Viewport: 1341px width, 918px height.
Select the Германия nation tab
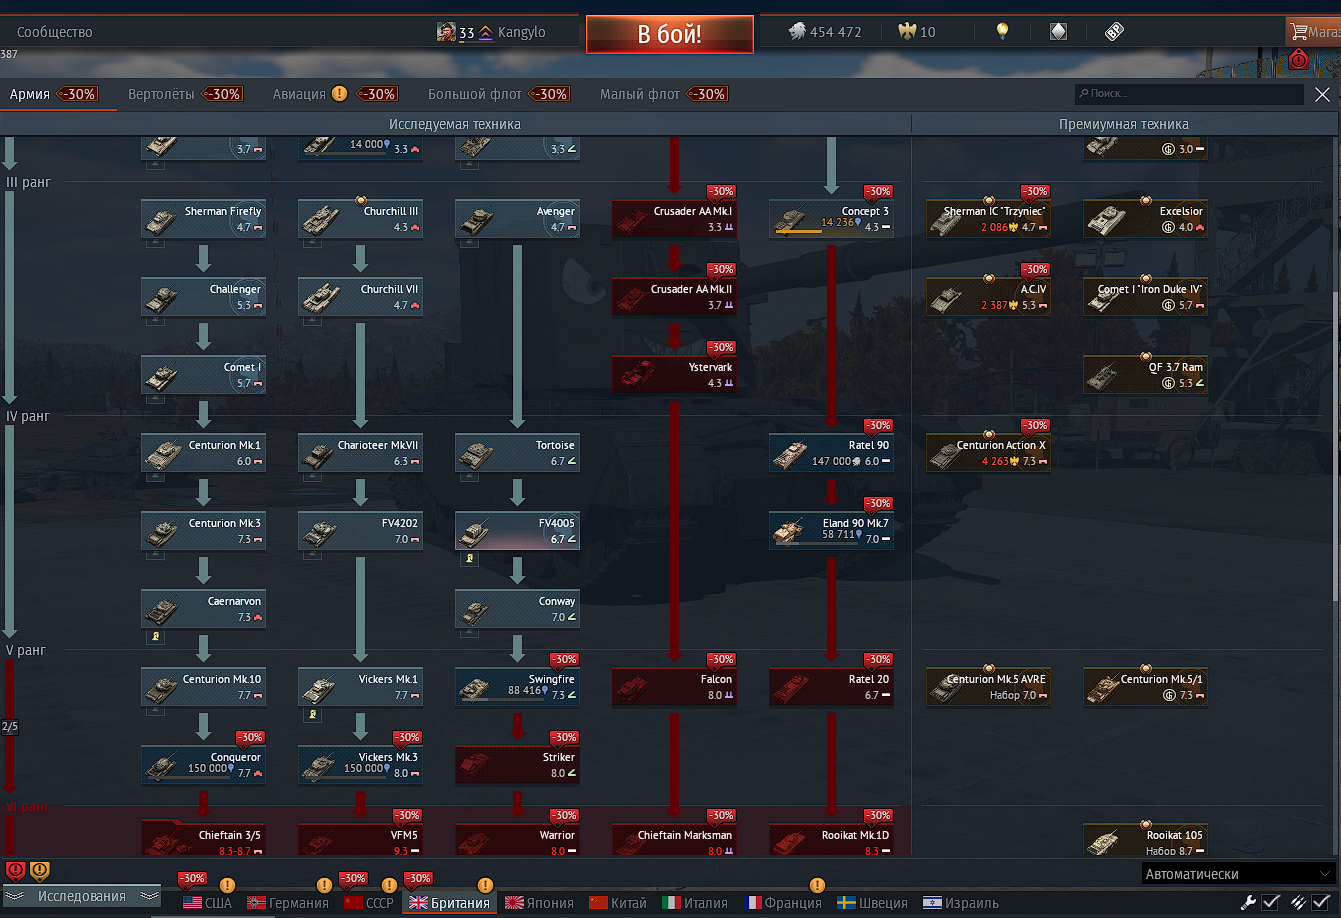pyautogui.click(x=288, y=903)
